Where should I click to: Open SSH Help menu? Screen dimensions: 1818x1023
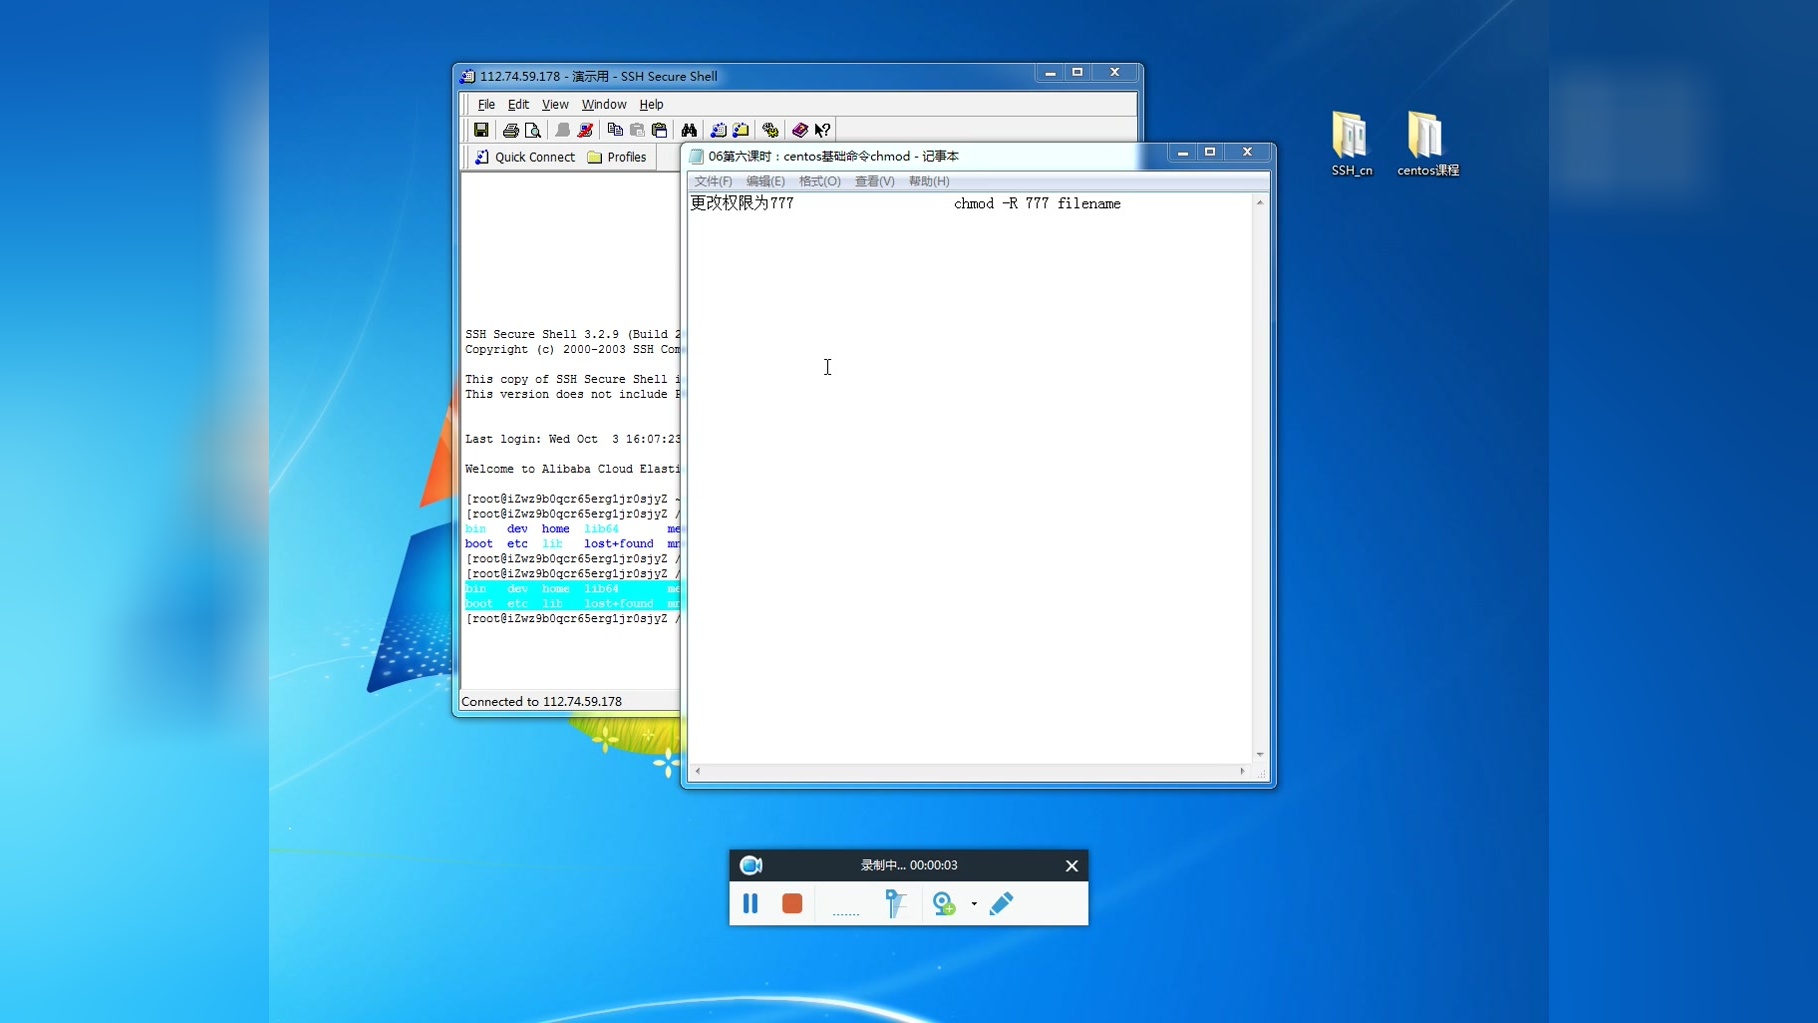click(651, 104)
